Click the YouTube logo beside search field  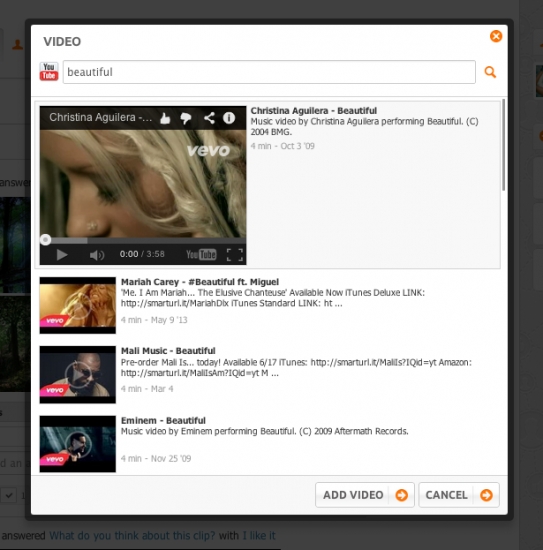49,72
